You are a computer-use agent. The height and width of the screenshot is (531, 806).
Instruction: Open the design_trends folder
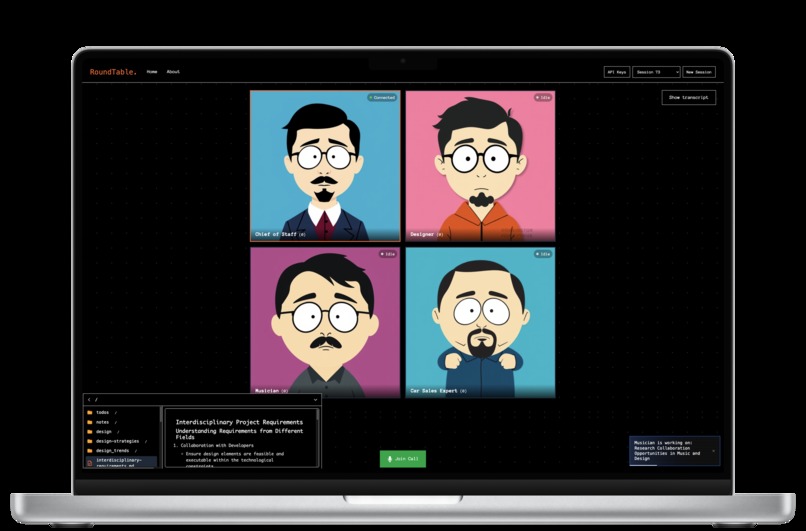coord(121,451)
